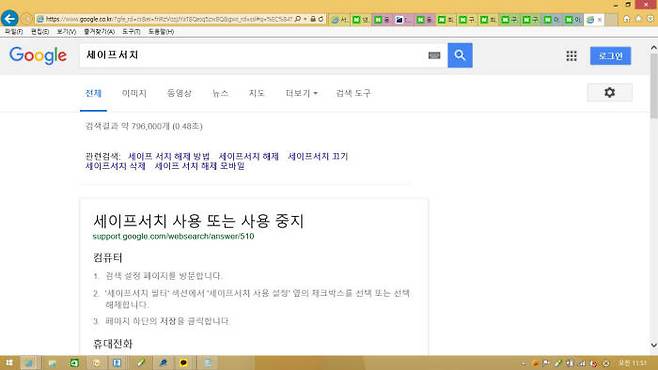Click the 휴대전화 section heading
This screenshot has width=658, height=370.
pos(113,344)
